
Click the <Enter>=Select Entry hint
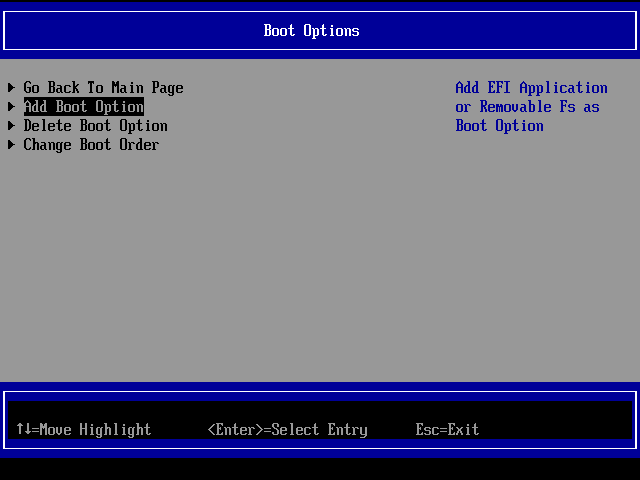click(287, 430)
